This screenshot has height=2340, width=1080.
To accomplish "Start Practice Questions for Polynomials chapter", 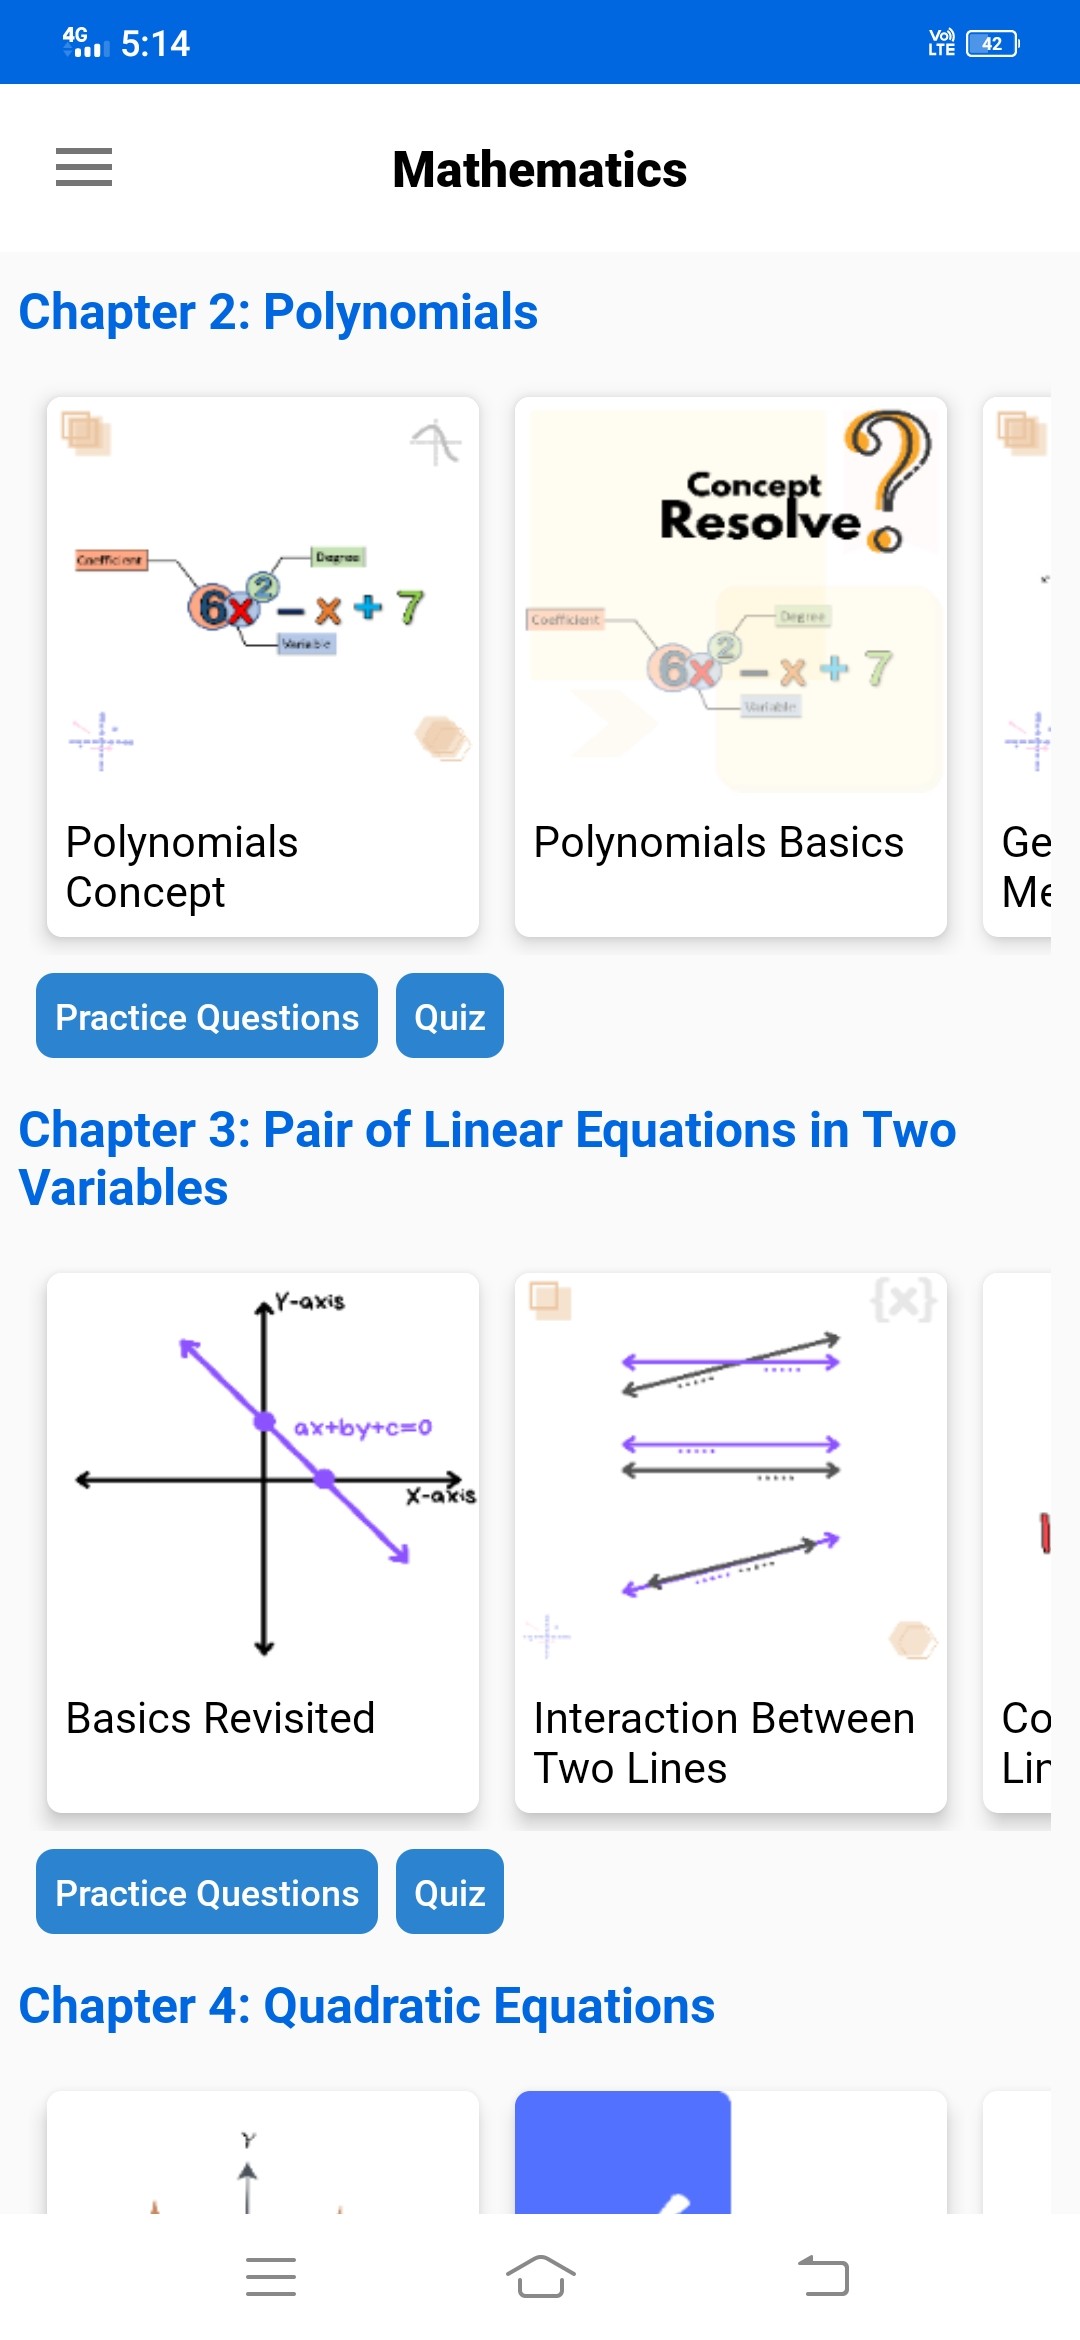I will point(207,1016).
